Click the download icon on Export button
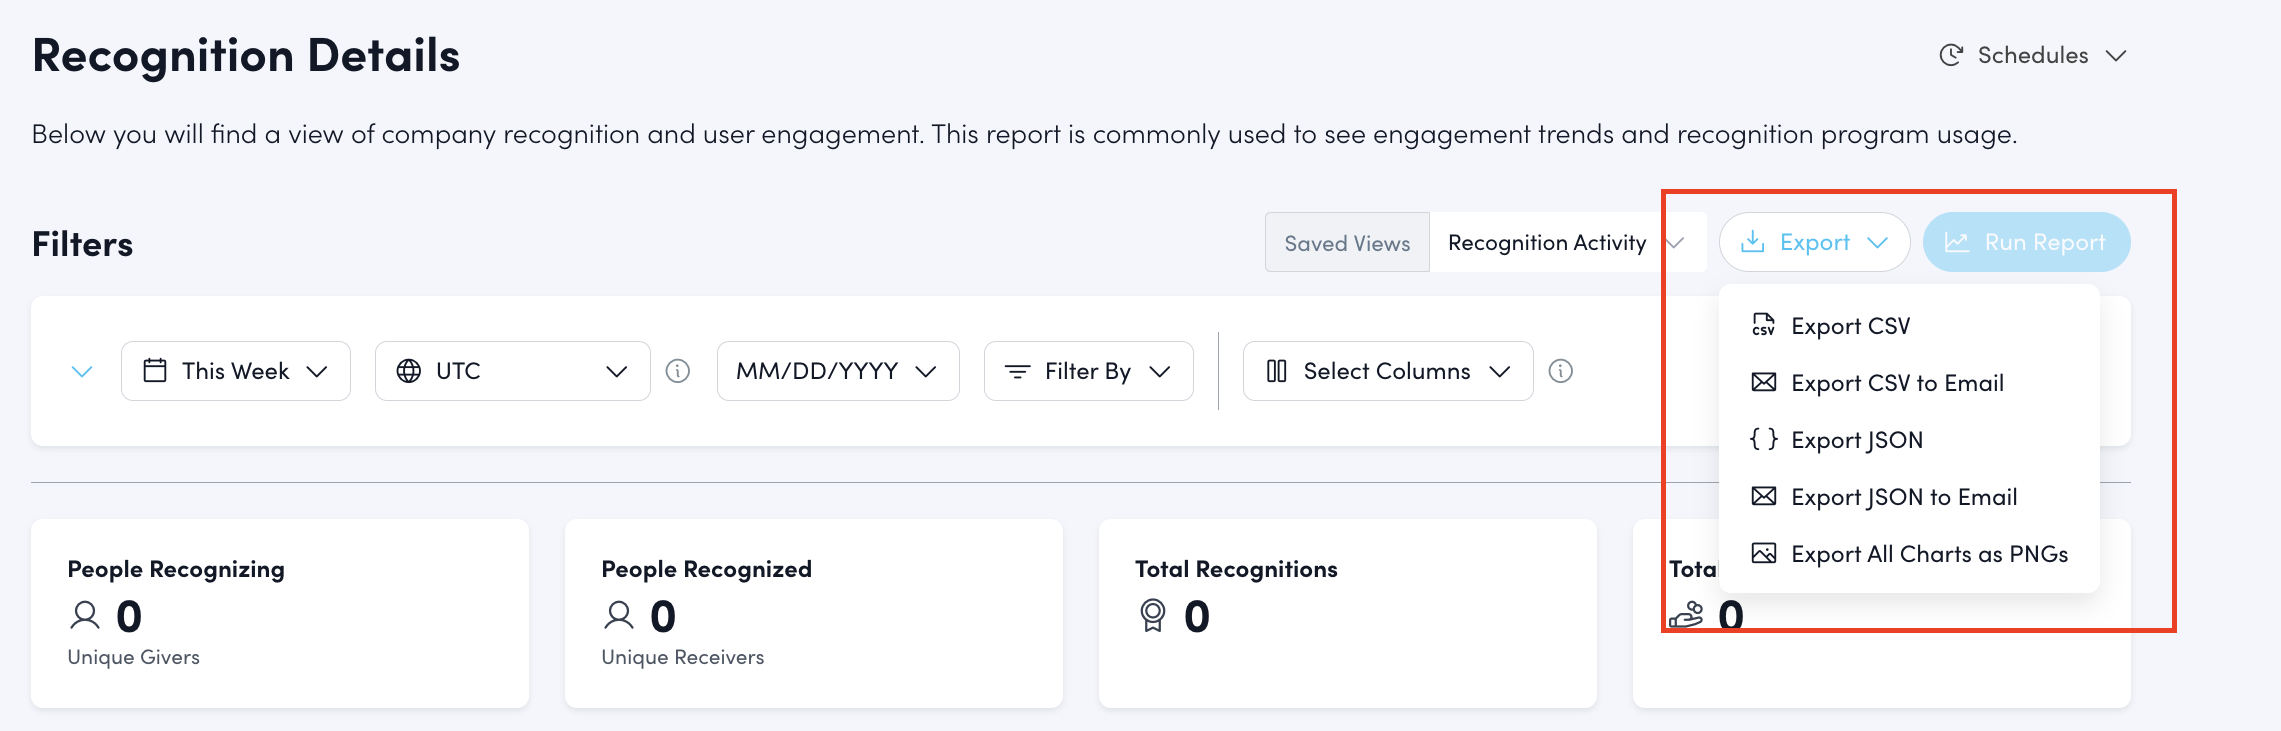This screenshot has height=731, width=2281. tap(1752, 242)
